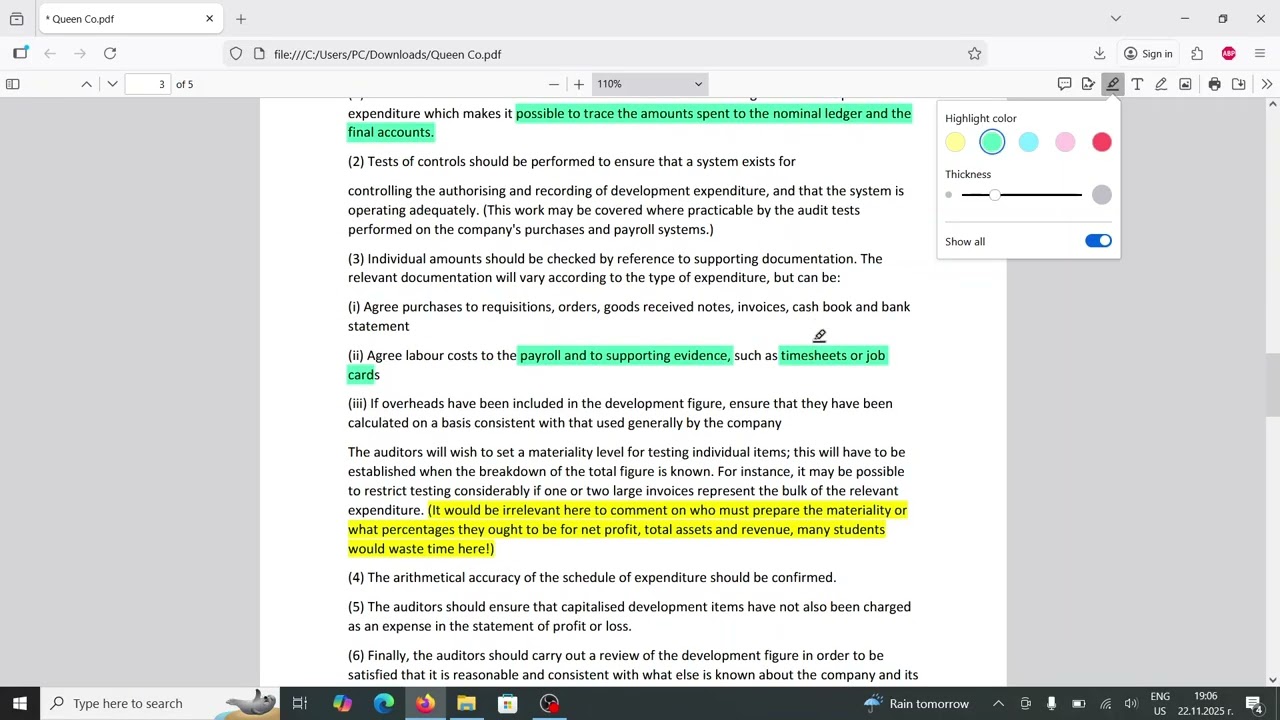
Task: Open the Windows Start menu
Action: tap(20, 703)
